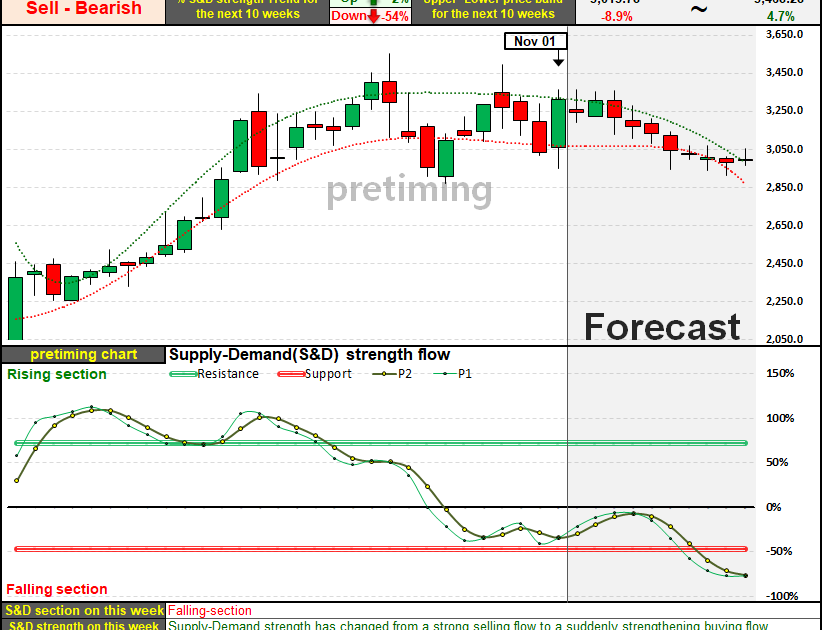Click the '3,650.0' price axis label
This screenshot has width=822, height=630.
pos(784,35)
